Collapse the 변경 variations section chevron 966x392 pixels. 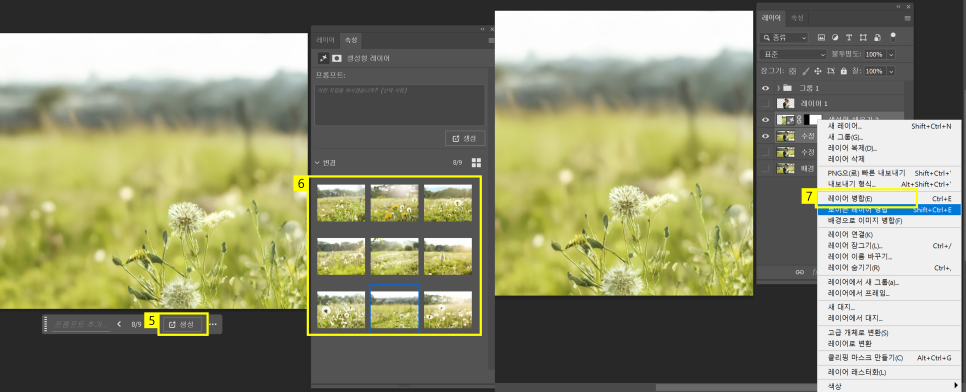coord(317,163)
